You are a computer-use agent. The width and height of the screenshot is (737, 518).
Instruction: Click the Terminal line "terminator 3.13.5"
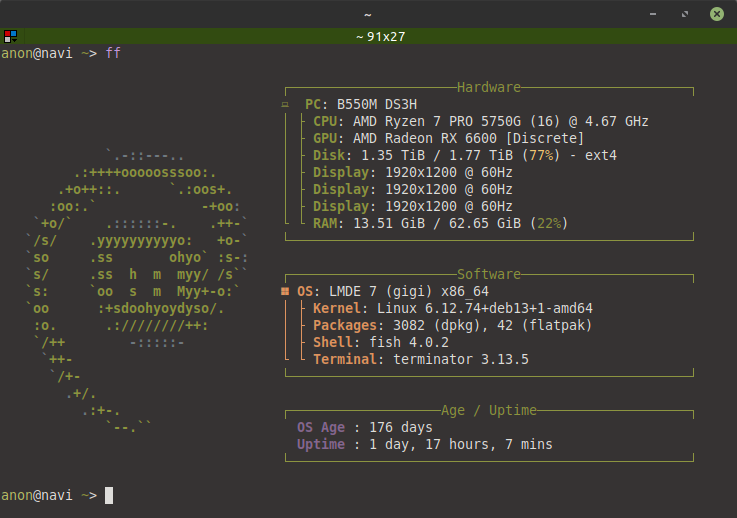coord(421,359)
